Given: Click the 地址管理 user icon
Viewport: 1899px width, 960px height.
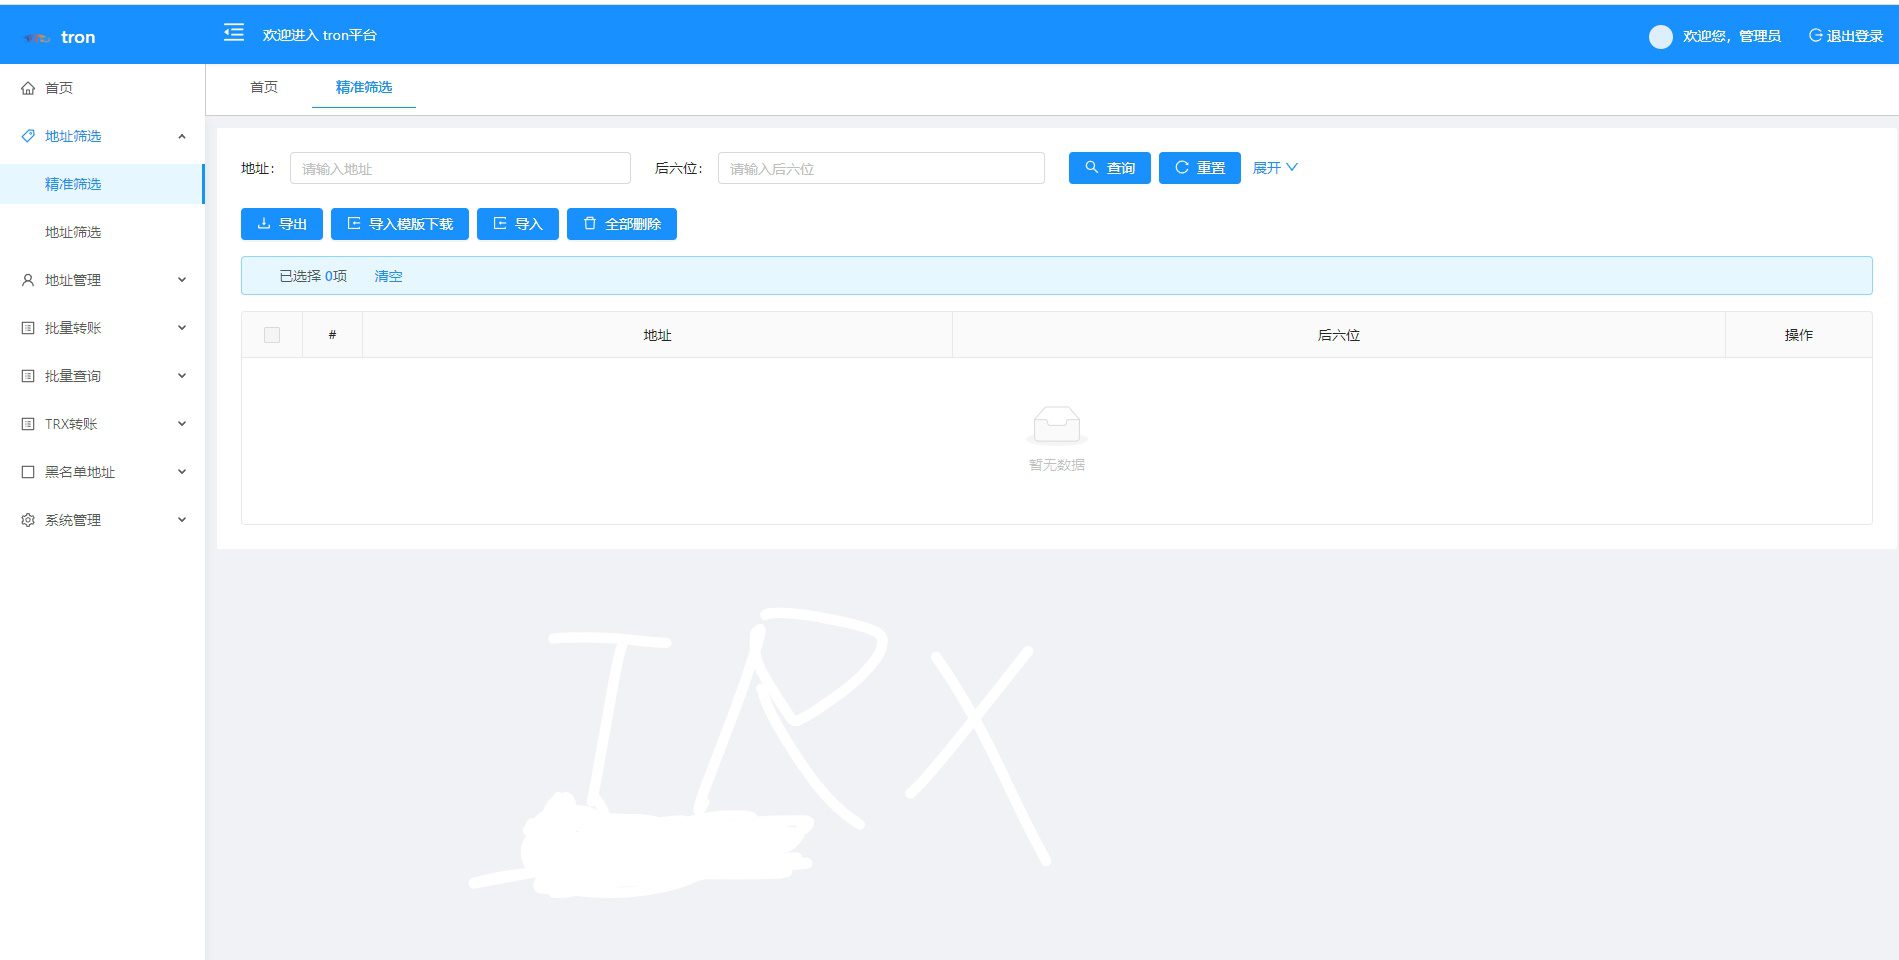Looking at the screenshot, I should pos(28,280).
